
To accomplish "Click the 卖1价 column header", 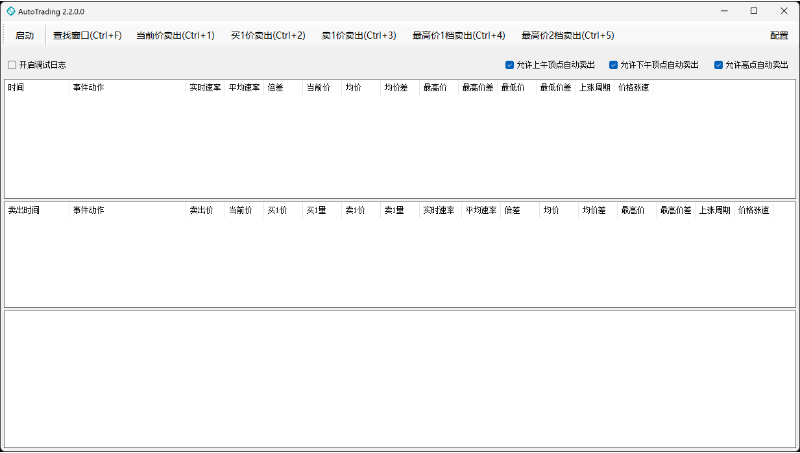I will 361,210.
